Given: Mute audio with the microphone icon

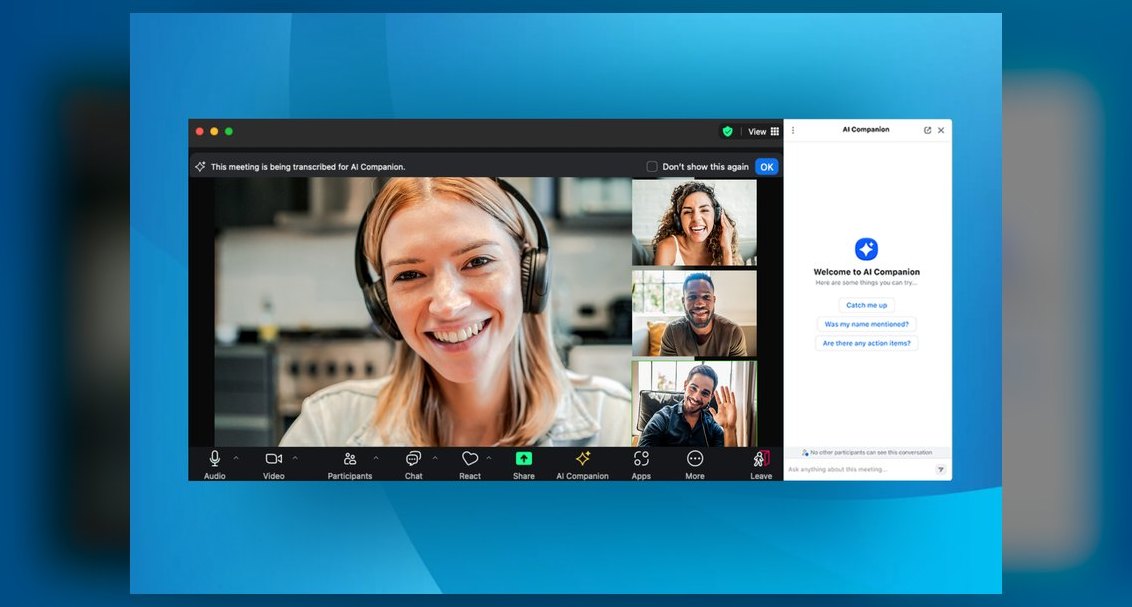Looking at the screenshot, I should [214, 458].
